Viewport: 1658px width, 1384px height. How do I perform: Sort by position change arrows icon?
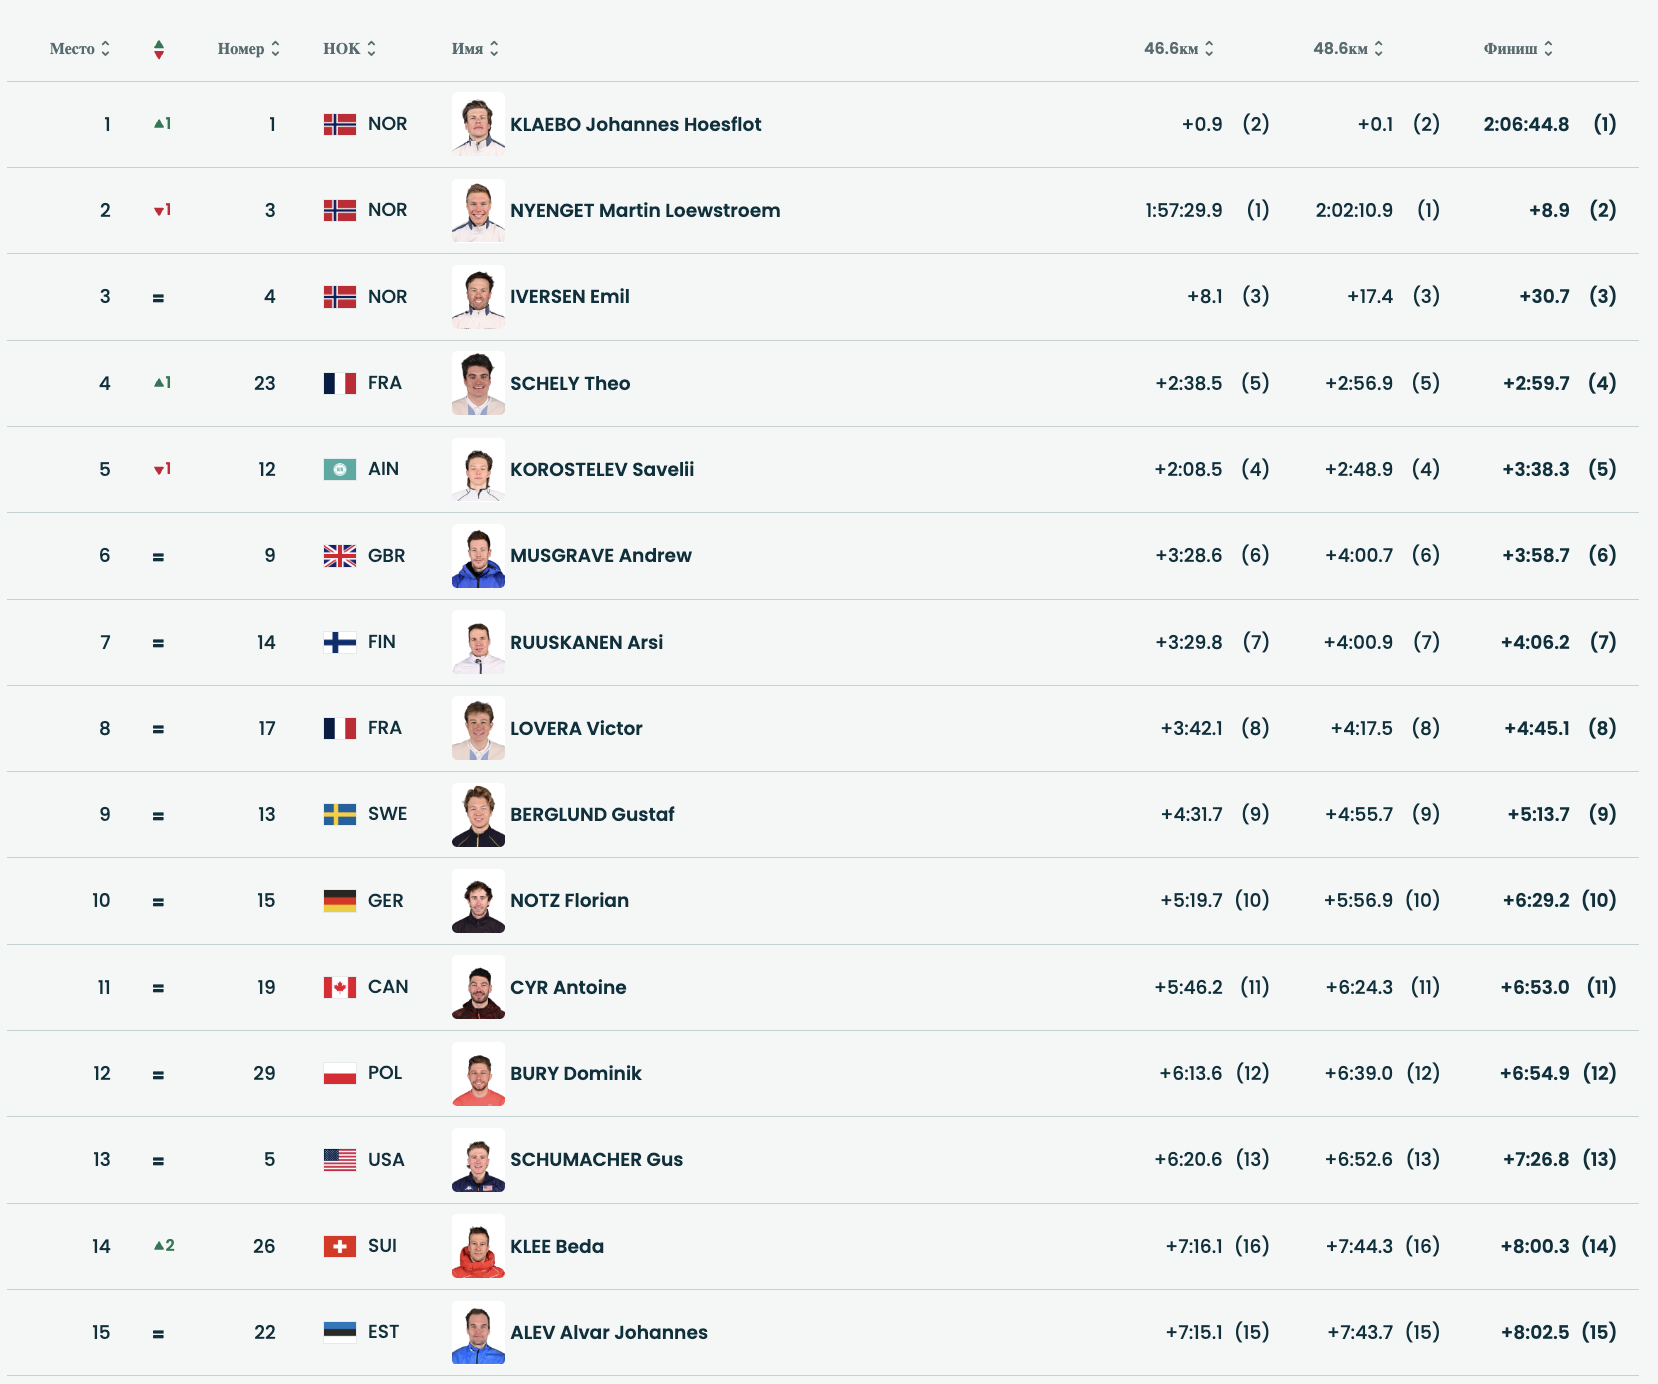(x=159, y=49)
